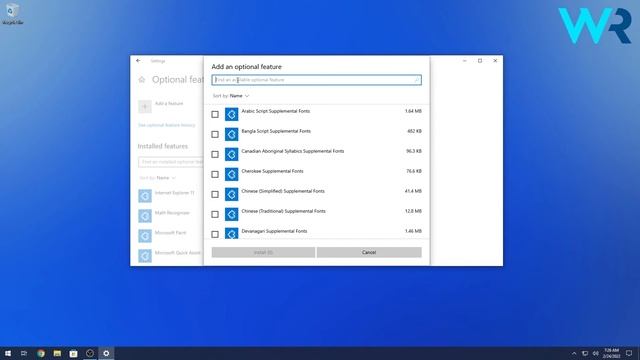This screenshot has height=360, width=640.
Task: Click the Microsoft Paint feature icon
Action: 145,236
